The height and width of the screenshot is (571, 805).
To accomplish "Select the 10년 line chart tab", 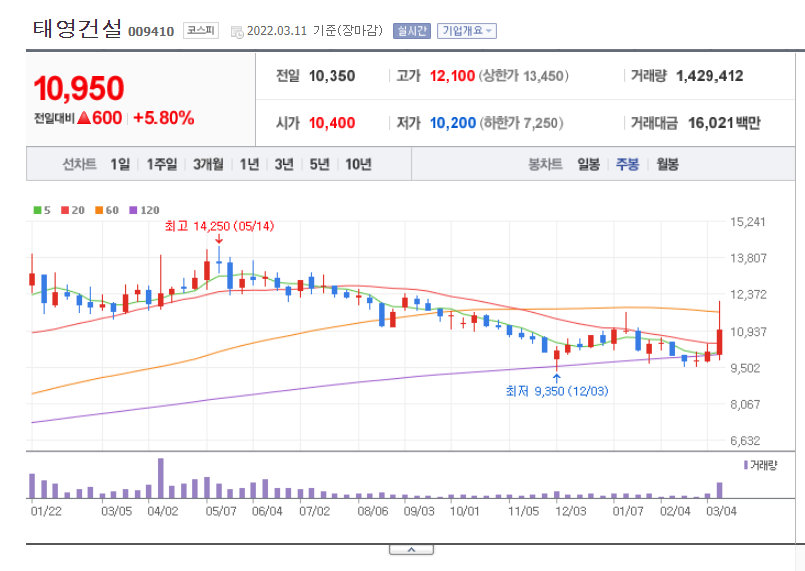I will coord(358,164).
